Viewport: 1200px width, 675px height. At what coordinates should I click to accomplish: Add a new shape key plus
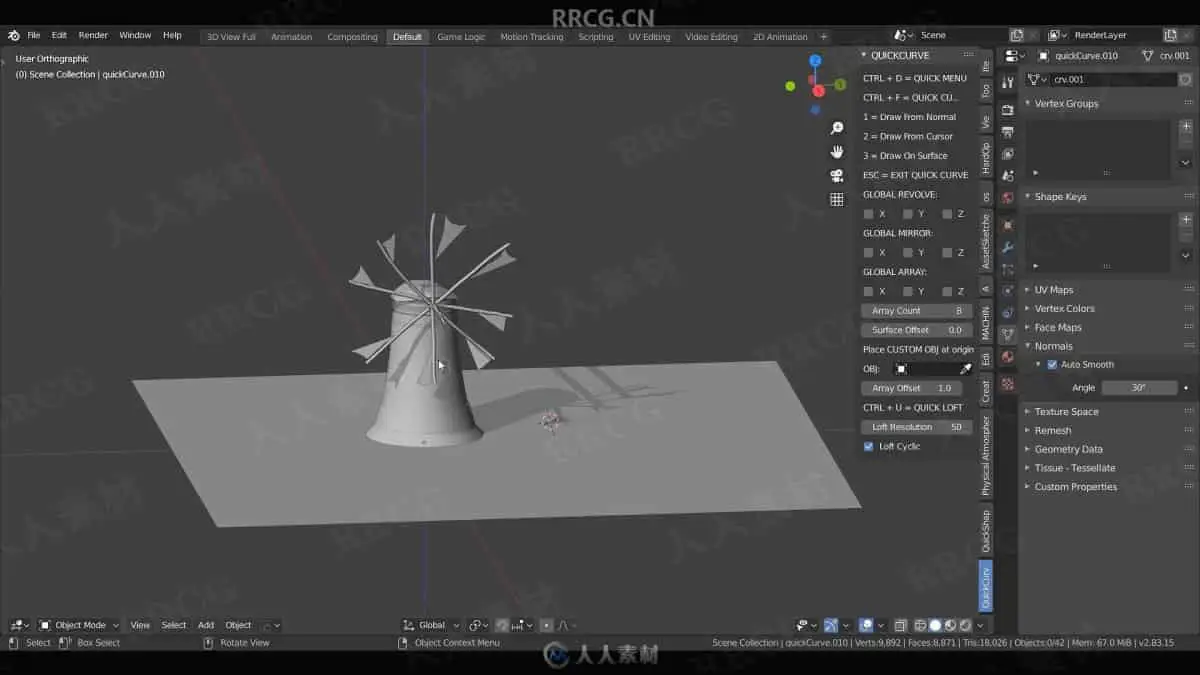[x=1186, y=219]
